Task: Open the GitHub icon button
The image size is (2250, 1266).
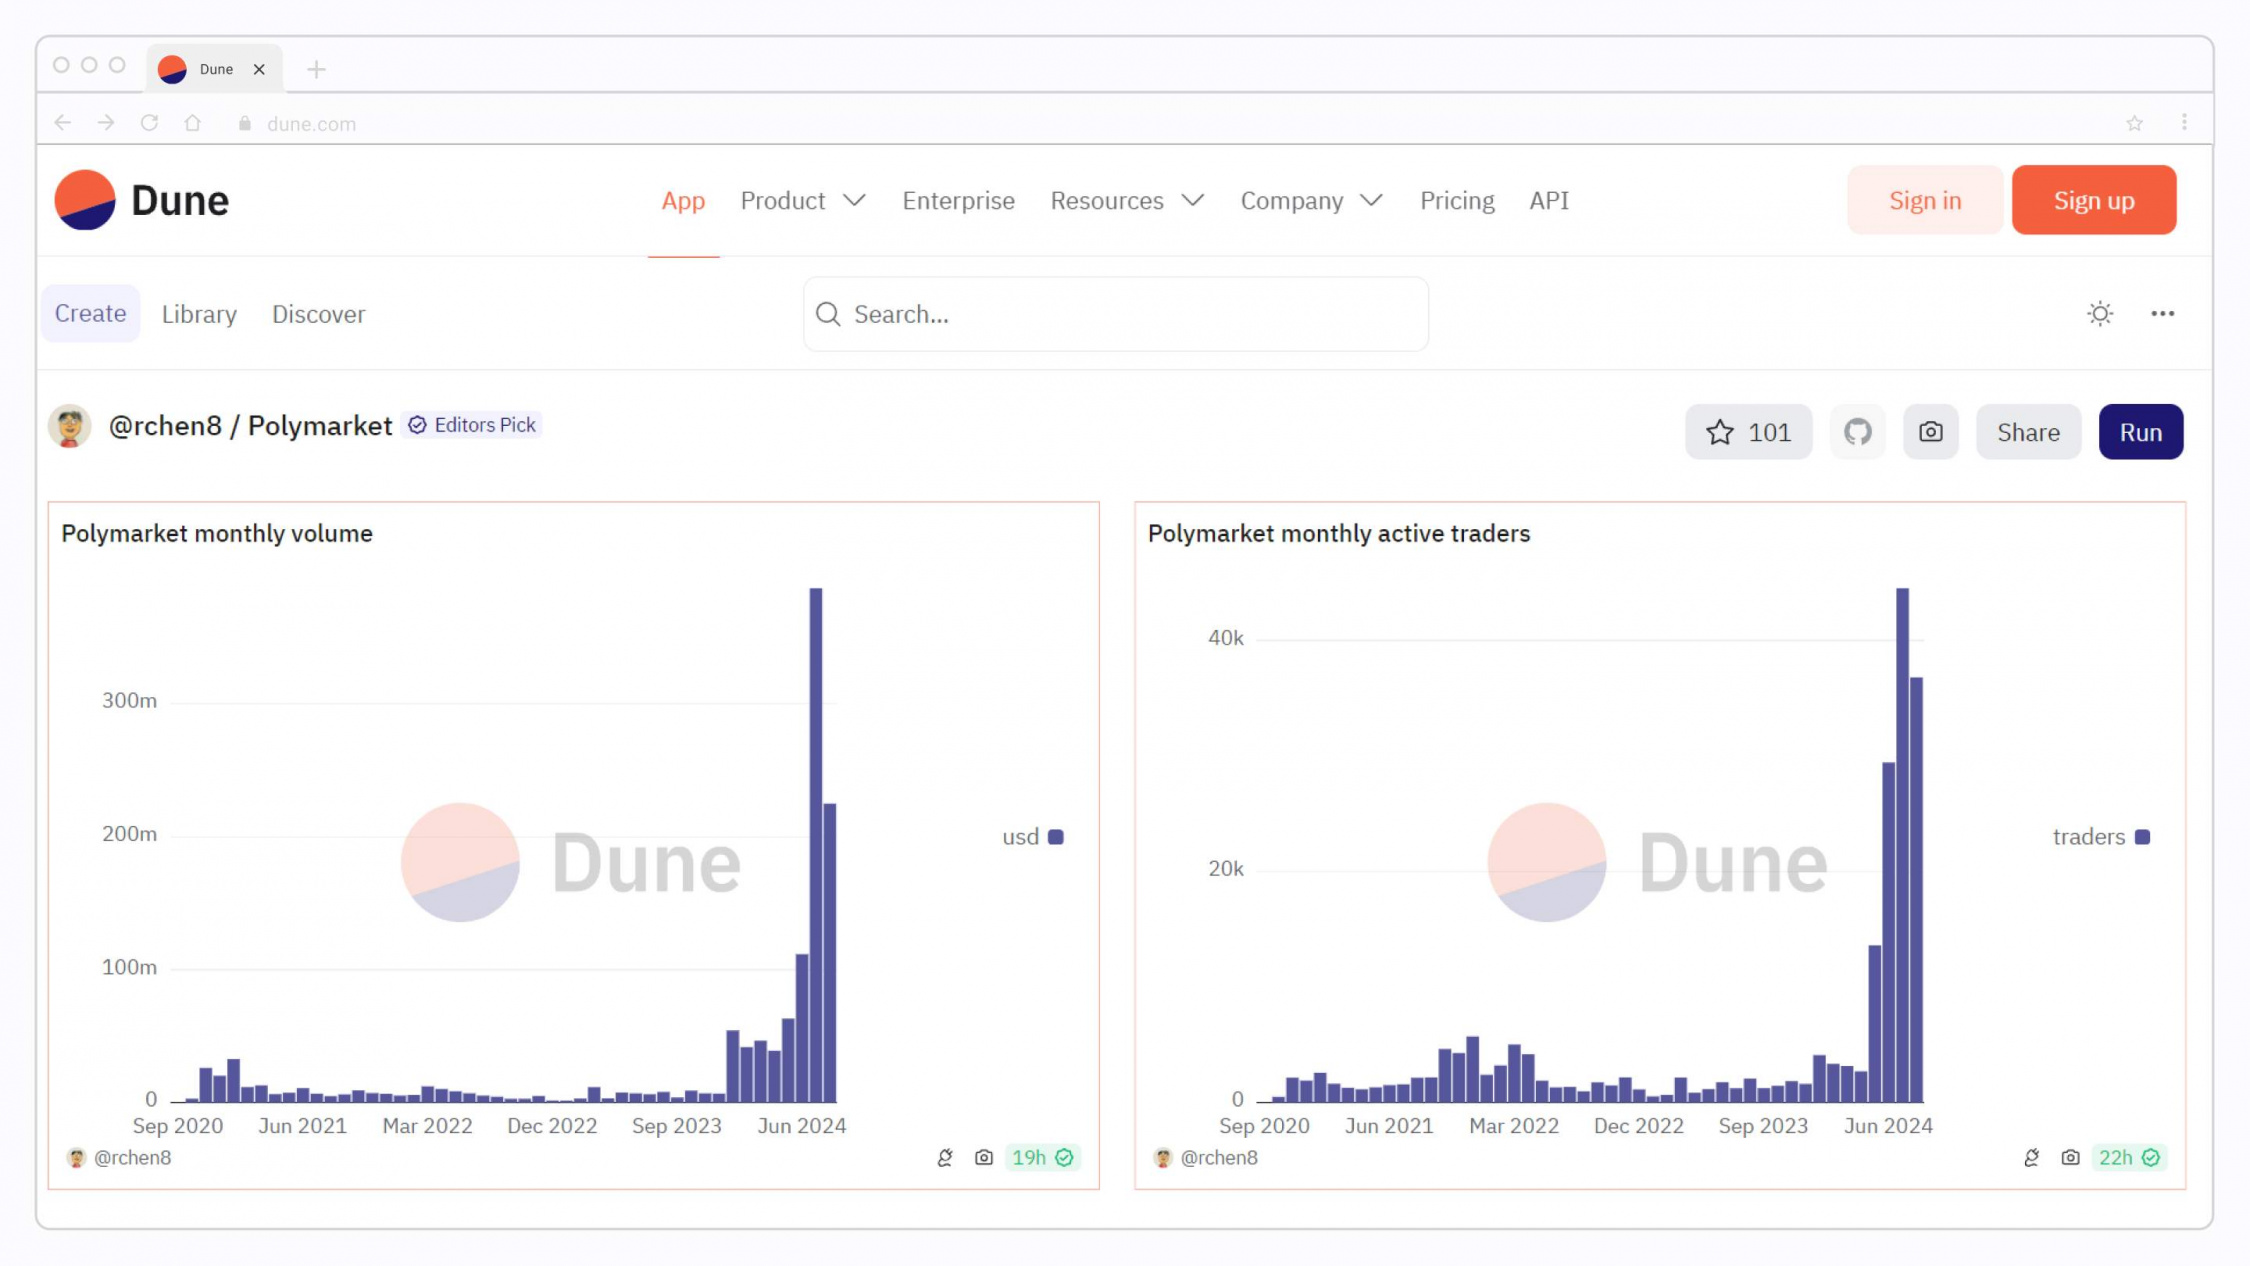Action: [1857, 432]
